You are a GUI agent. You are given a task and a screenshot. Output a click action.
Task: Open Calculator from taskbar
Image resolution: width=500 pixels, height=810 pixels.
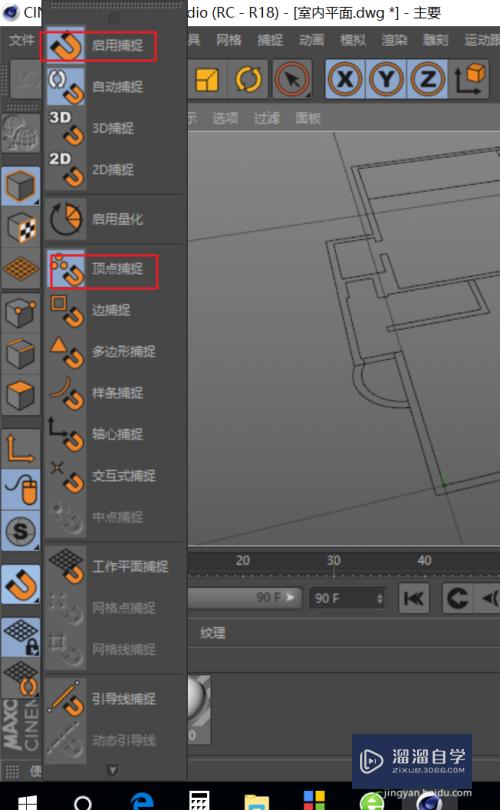[x=199, y=801]
